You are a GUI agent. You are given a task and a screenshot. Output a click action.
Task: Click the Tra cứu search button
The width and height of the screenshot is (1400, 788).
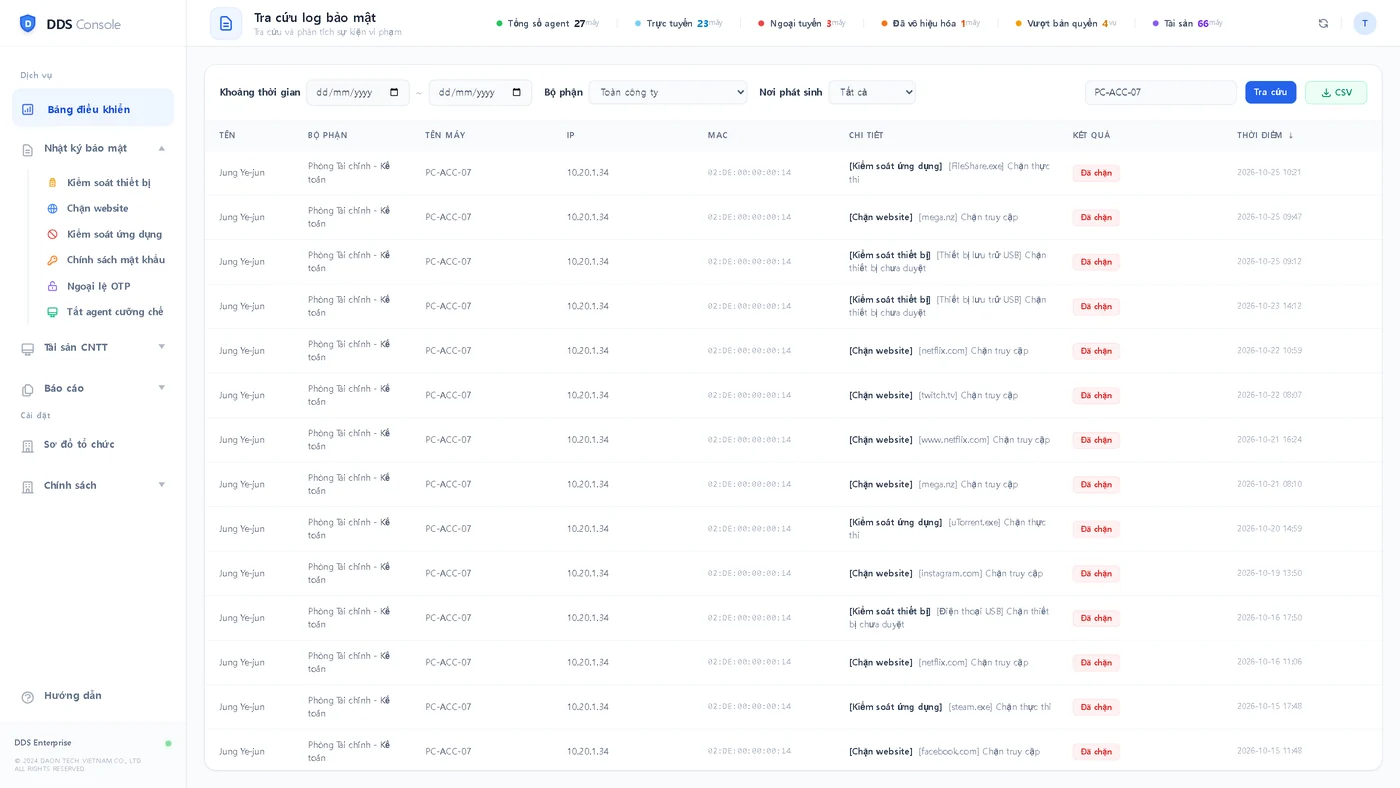[1270, 92]
